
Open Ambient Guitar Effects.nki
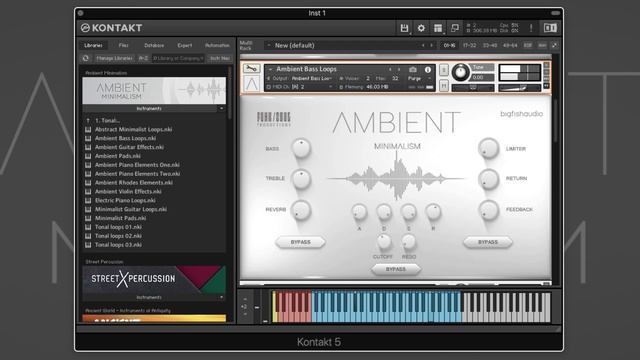click(x=129, y=147)
